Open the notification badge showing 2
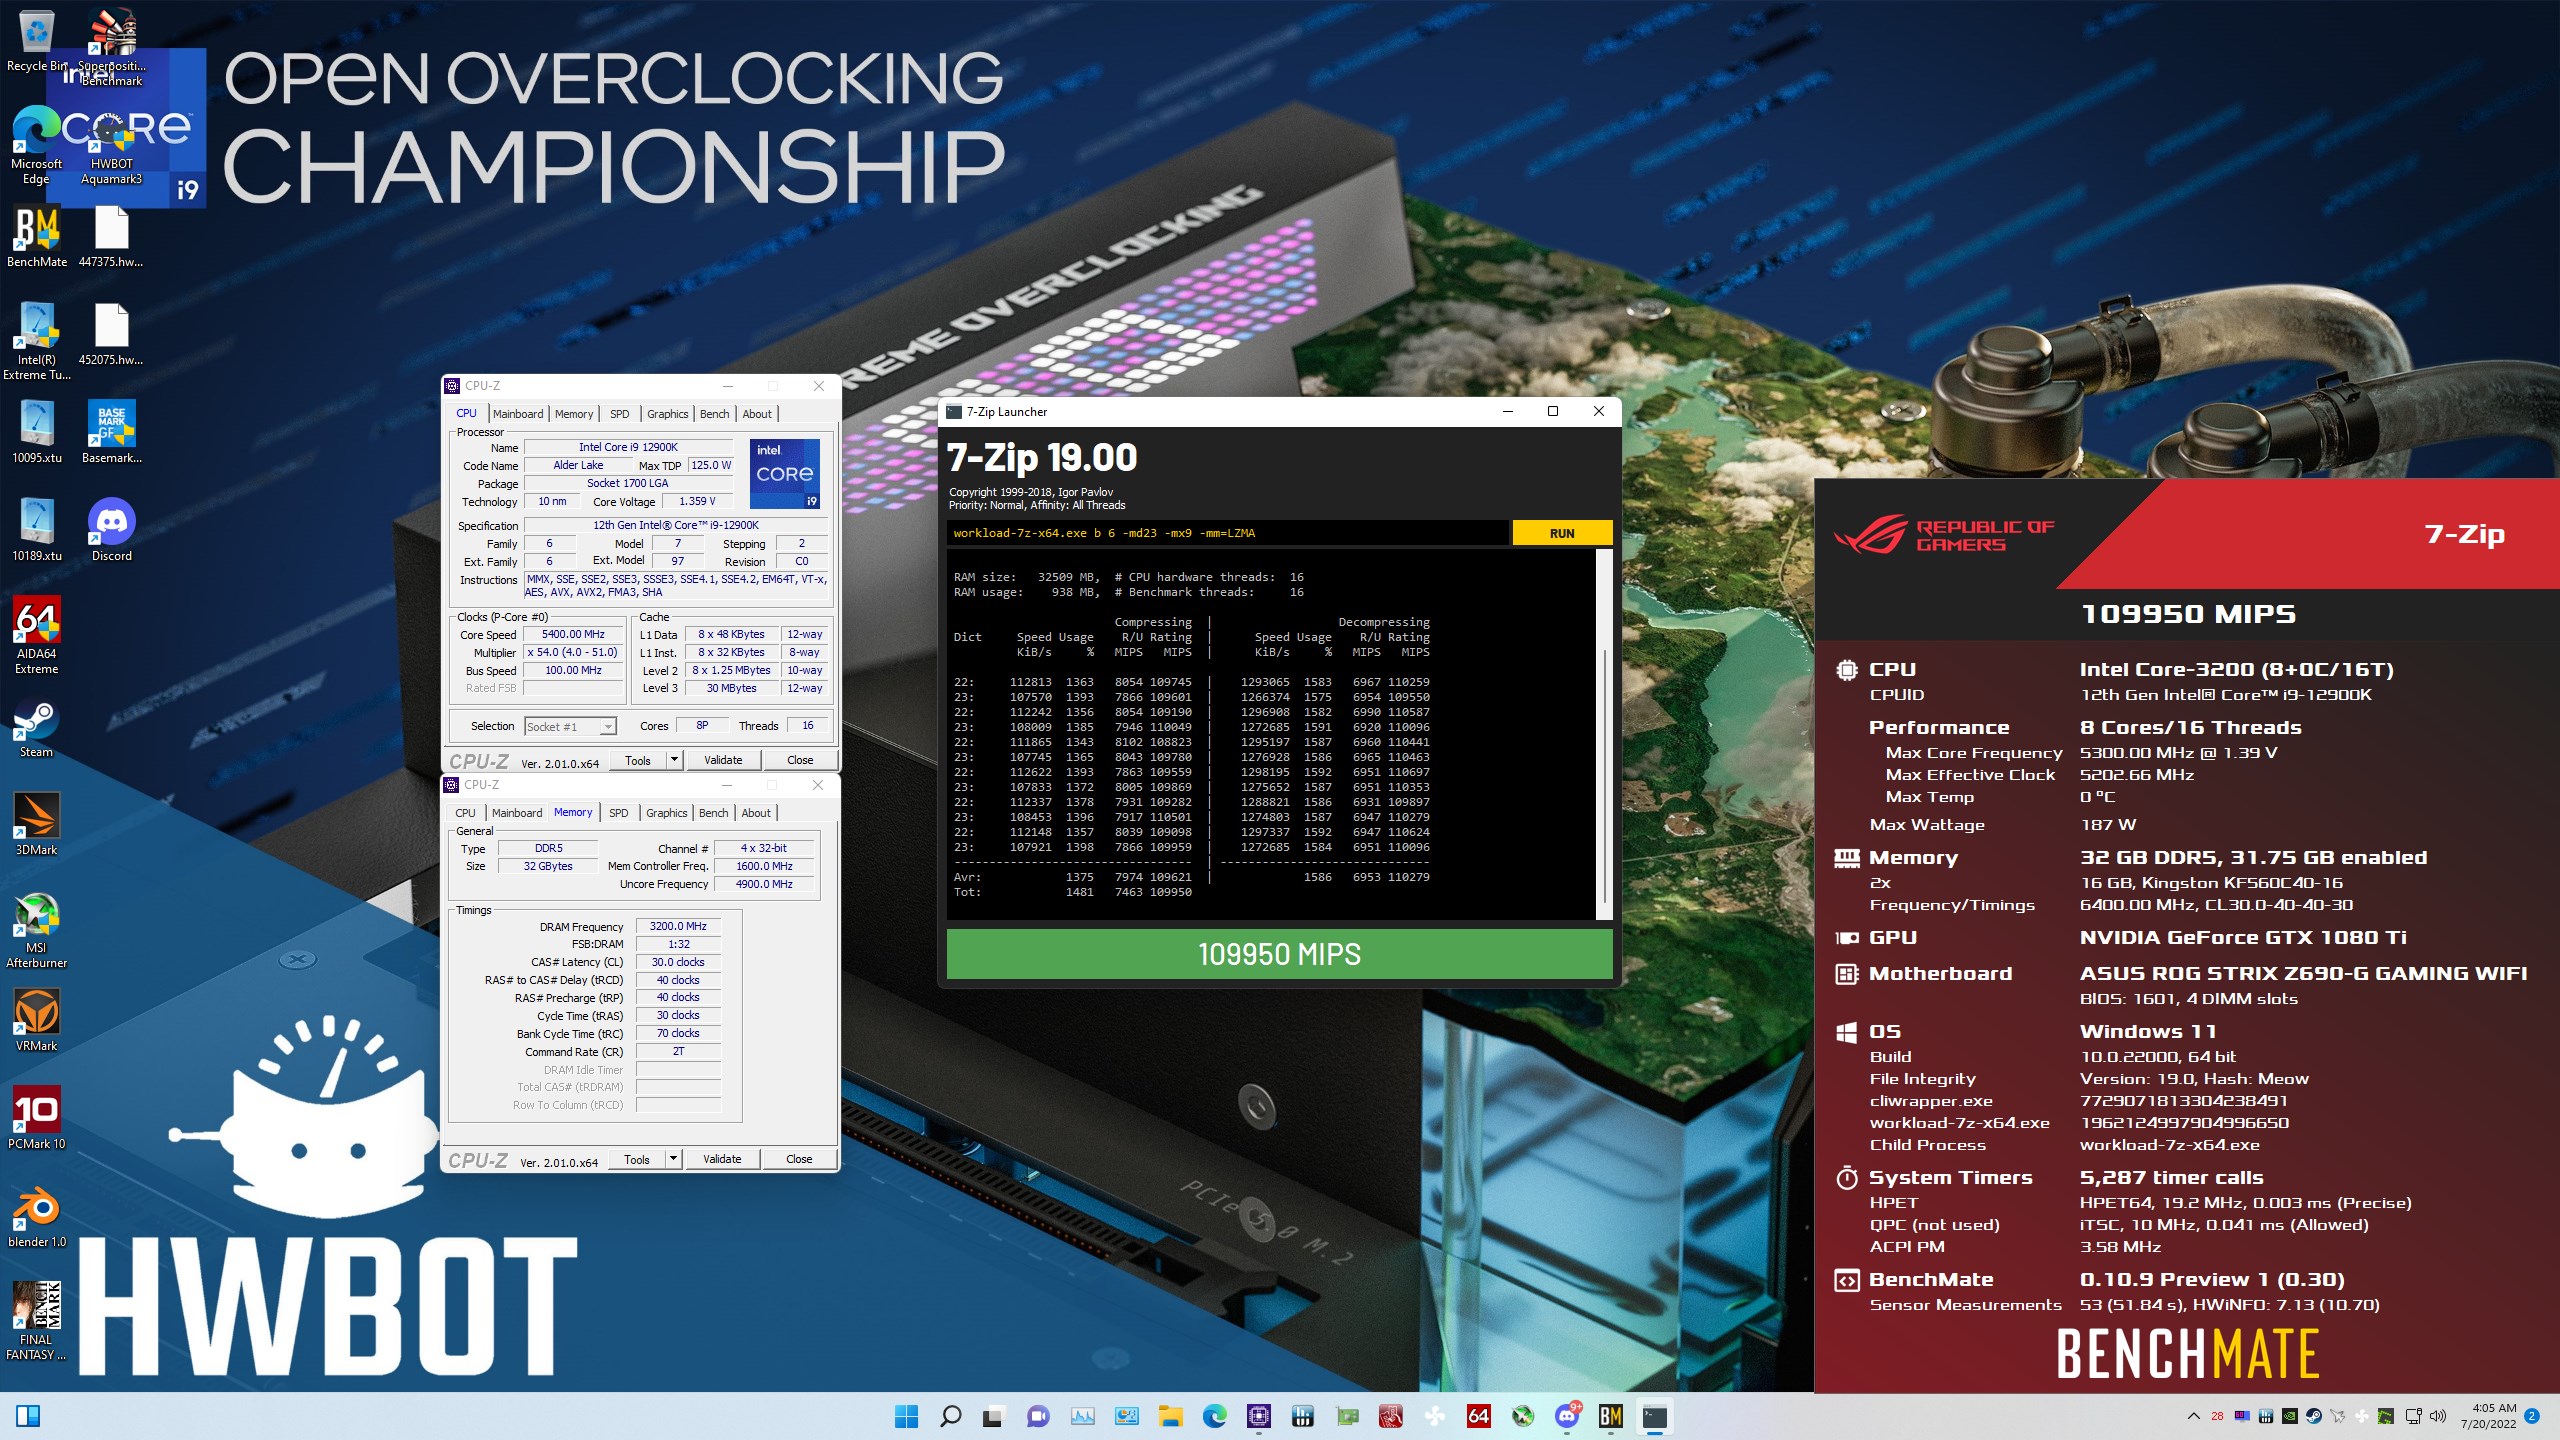The height and width of the screenshot is (1440, 2560). click(x=2531, y=1416)
